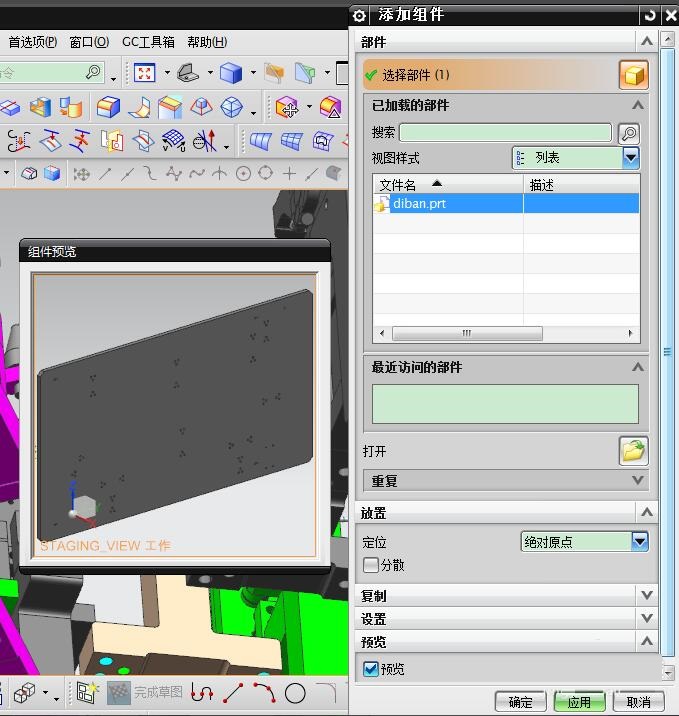The width and height of the screenshot is (679, 716).
Task: Click the gear settings icon in dialog title
Action: click(x=359, y=16)
